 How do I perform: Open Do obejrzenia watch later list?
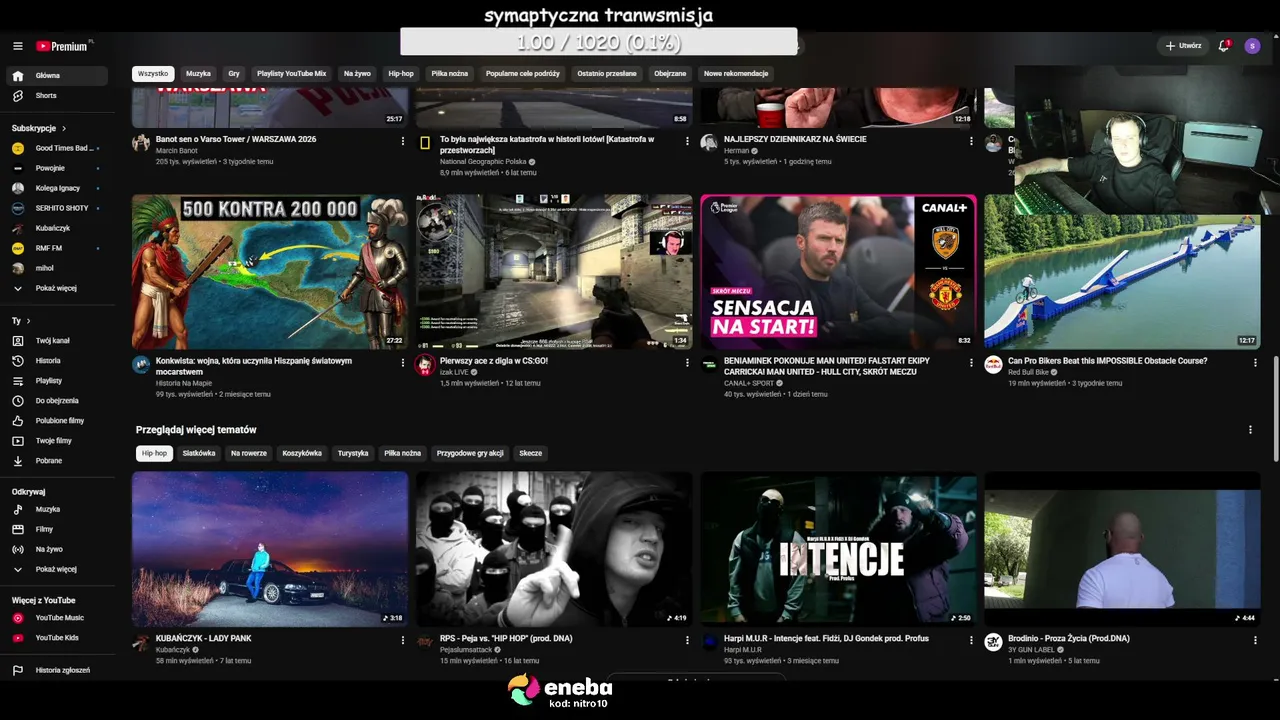(x=57, y=401)
